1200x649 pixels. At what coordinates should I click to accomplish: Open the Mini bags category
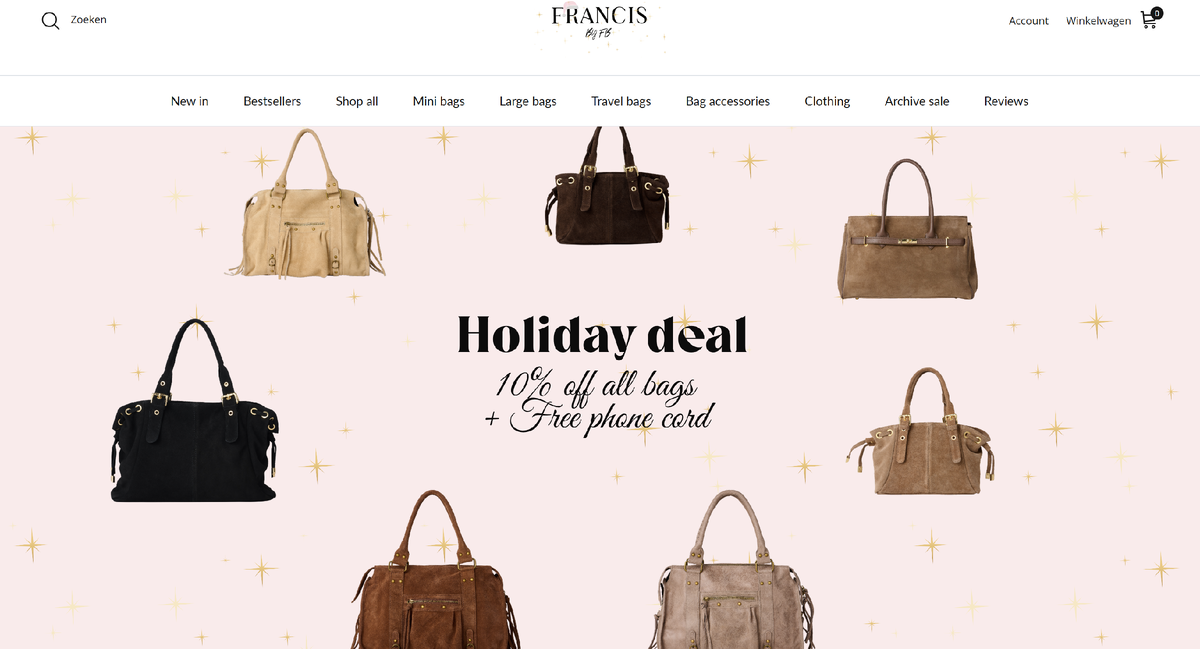coord(439,101)
